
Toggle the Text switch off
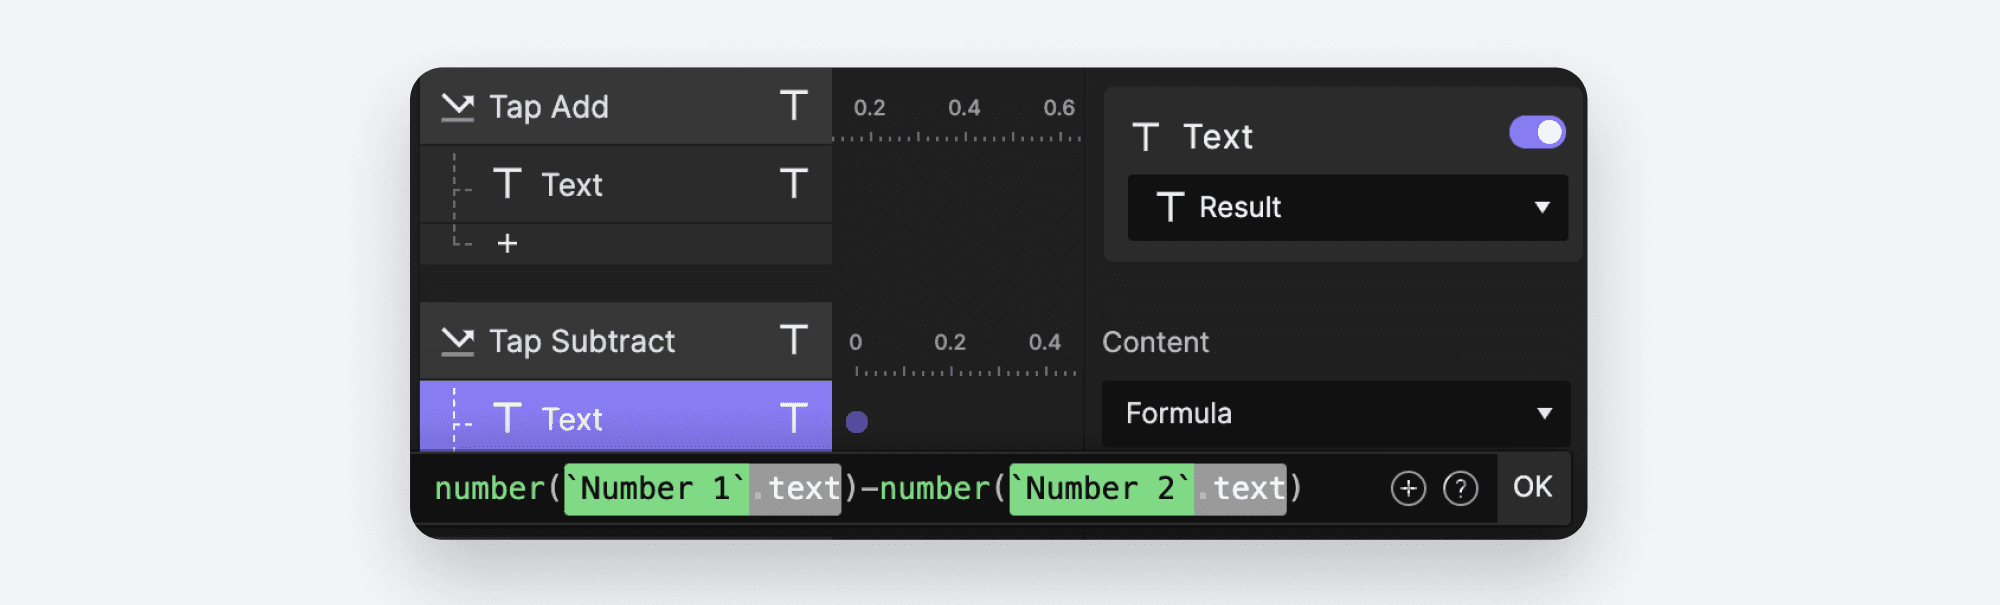[x=1536, y=131]
